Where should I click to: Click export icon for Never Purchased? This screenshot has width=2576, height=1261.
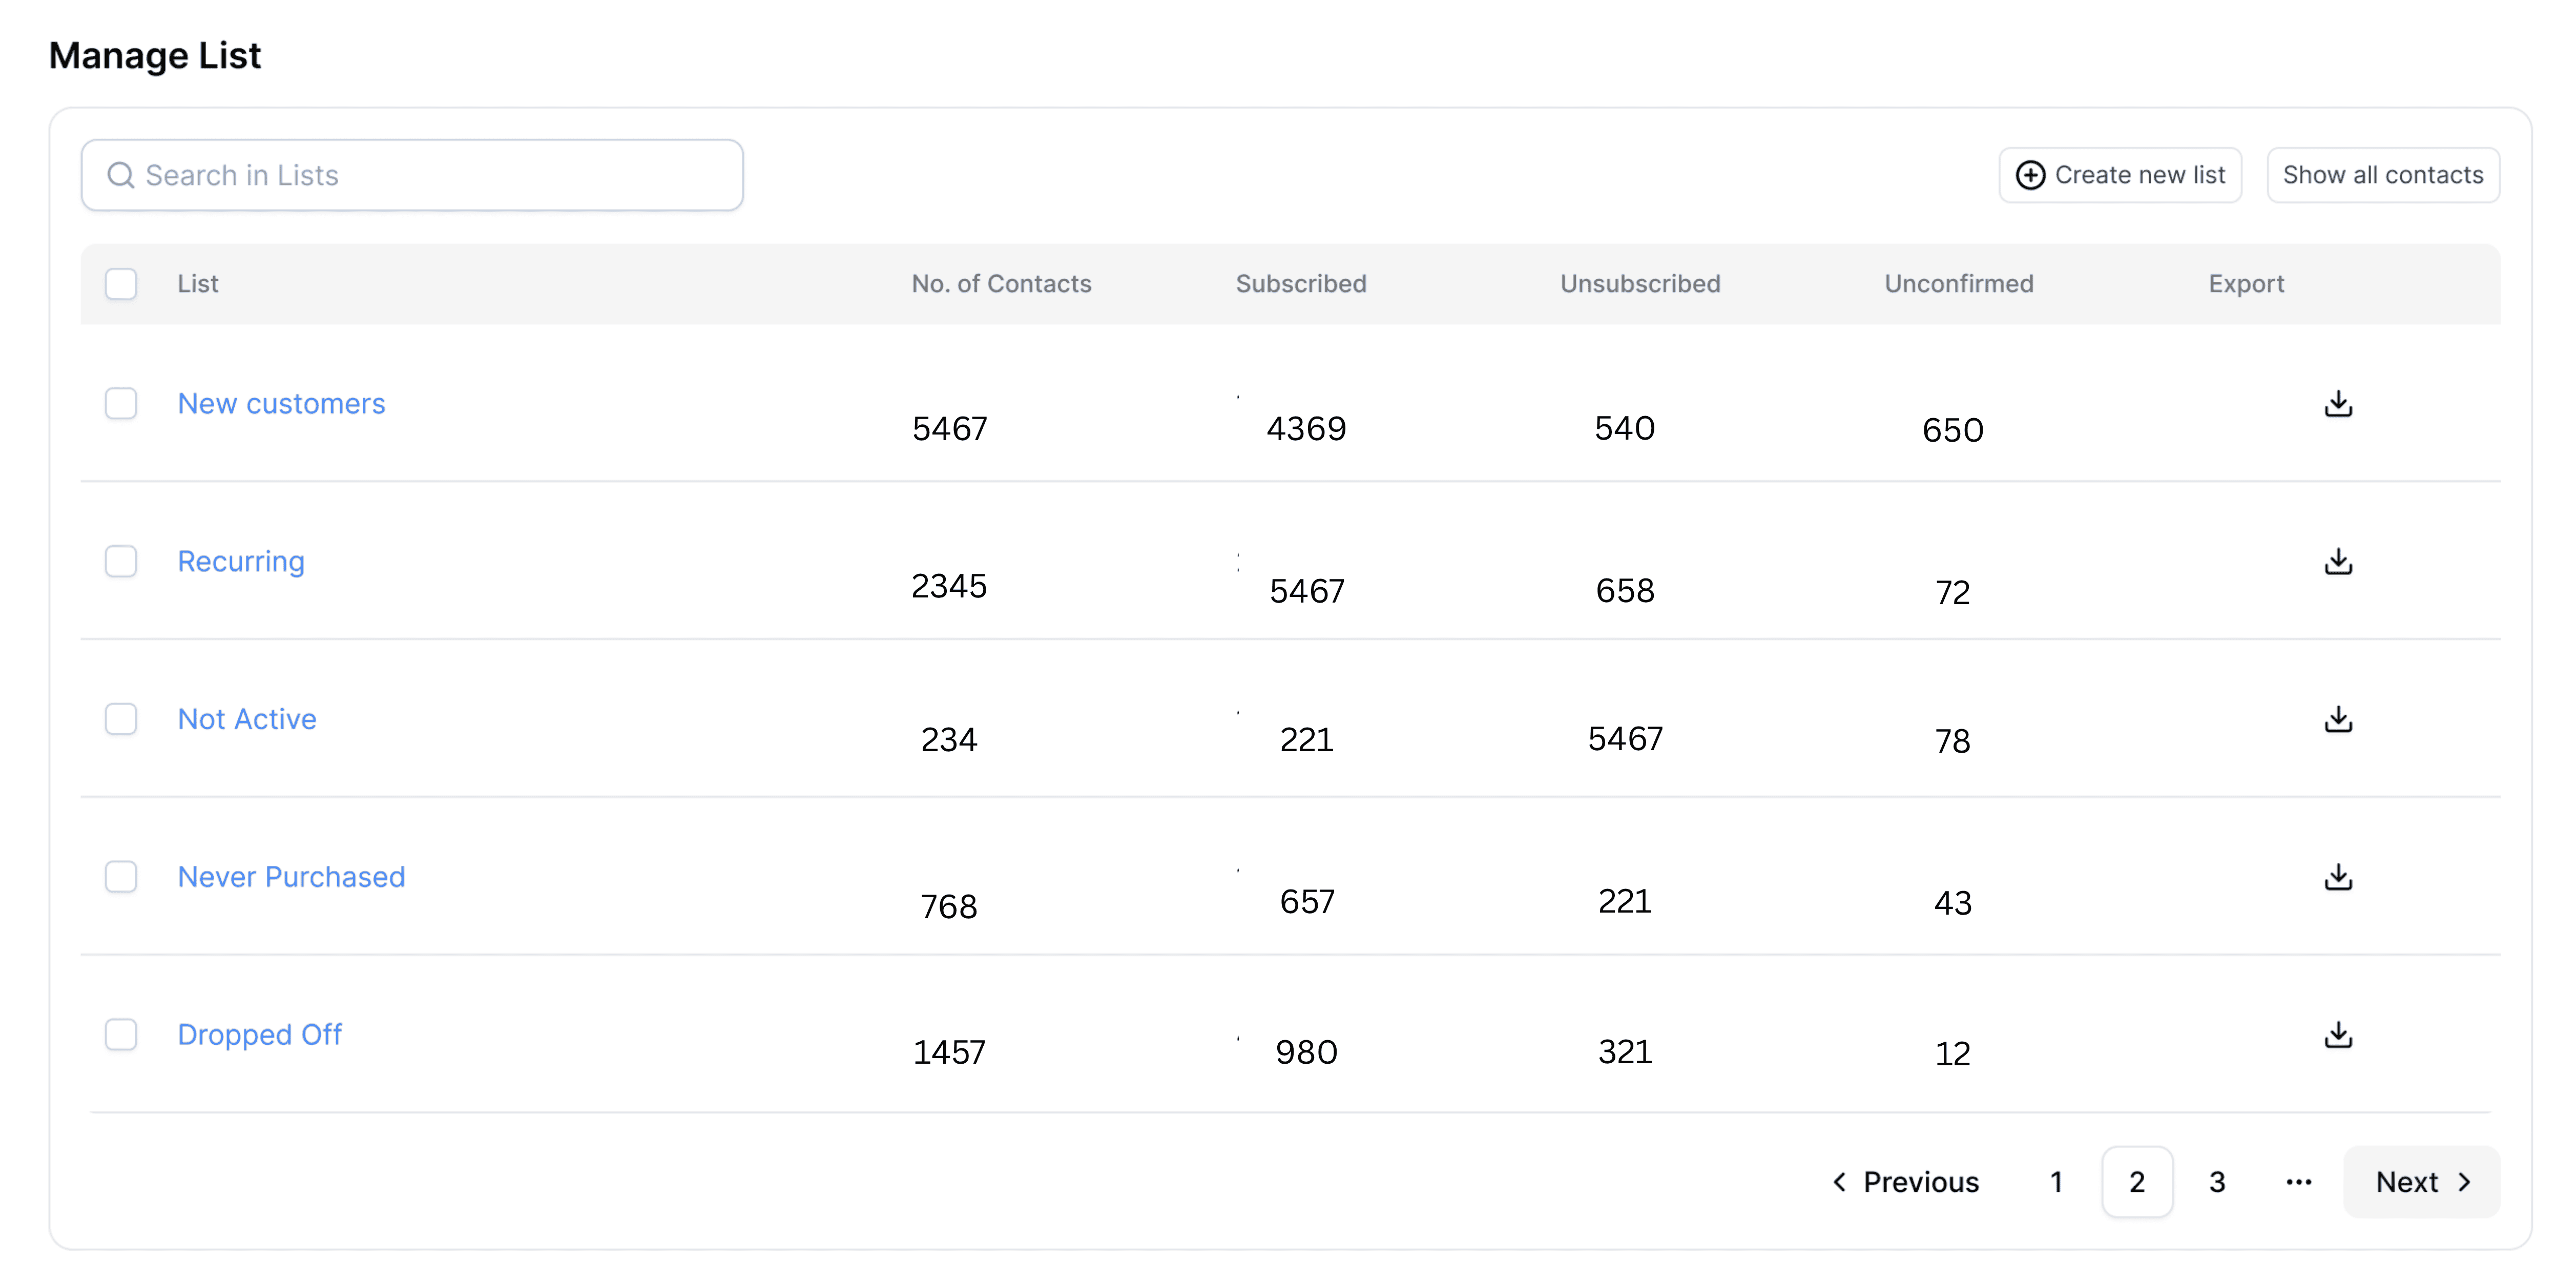coord(2337,877)
